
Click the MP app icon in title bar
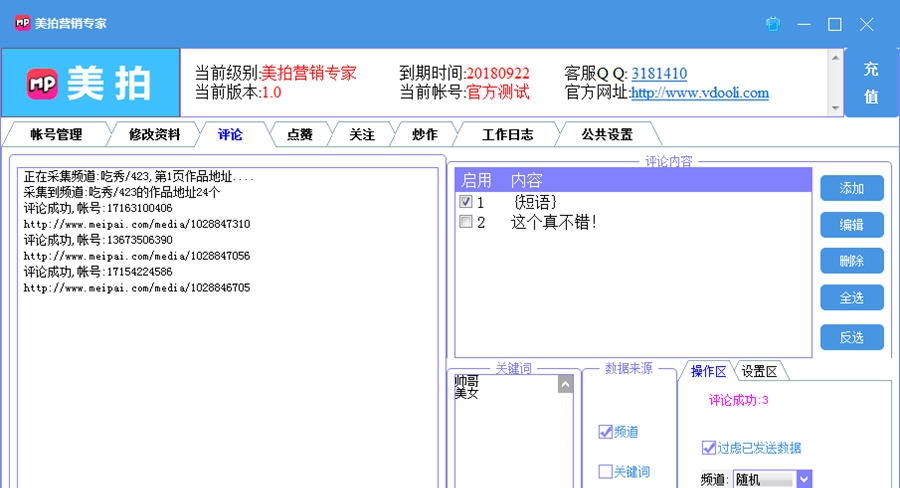[x=20, y=23]
